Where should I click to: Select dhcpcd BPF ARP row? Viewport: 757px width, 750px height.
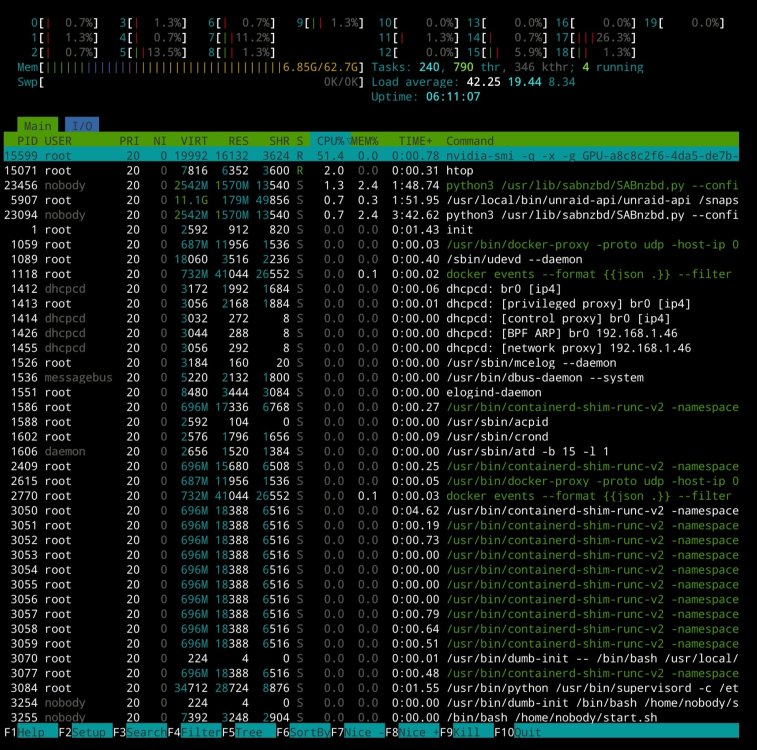(371, 333)
